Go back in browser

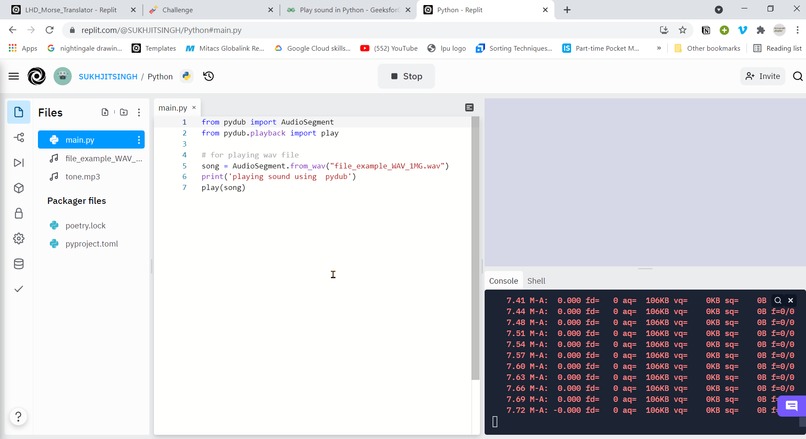(x=13, y=30)
